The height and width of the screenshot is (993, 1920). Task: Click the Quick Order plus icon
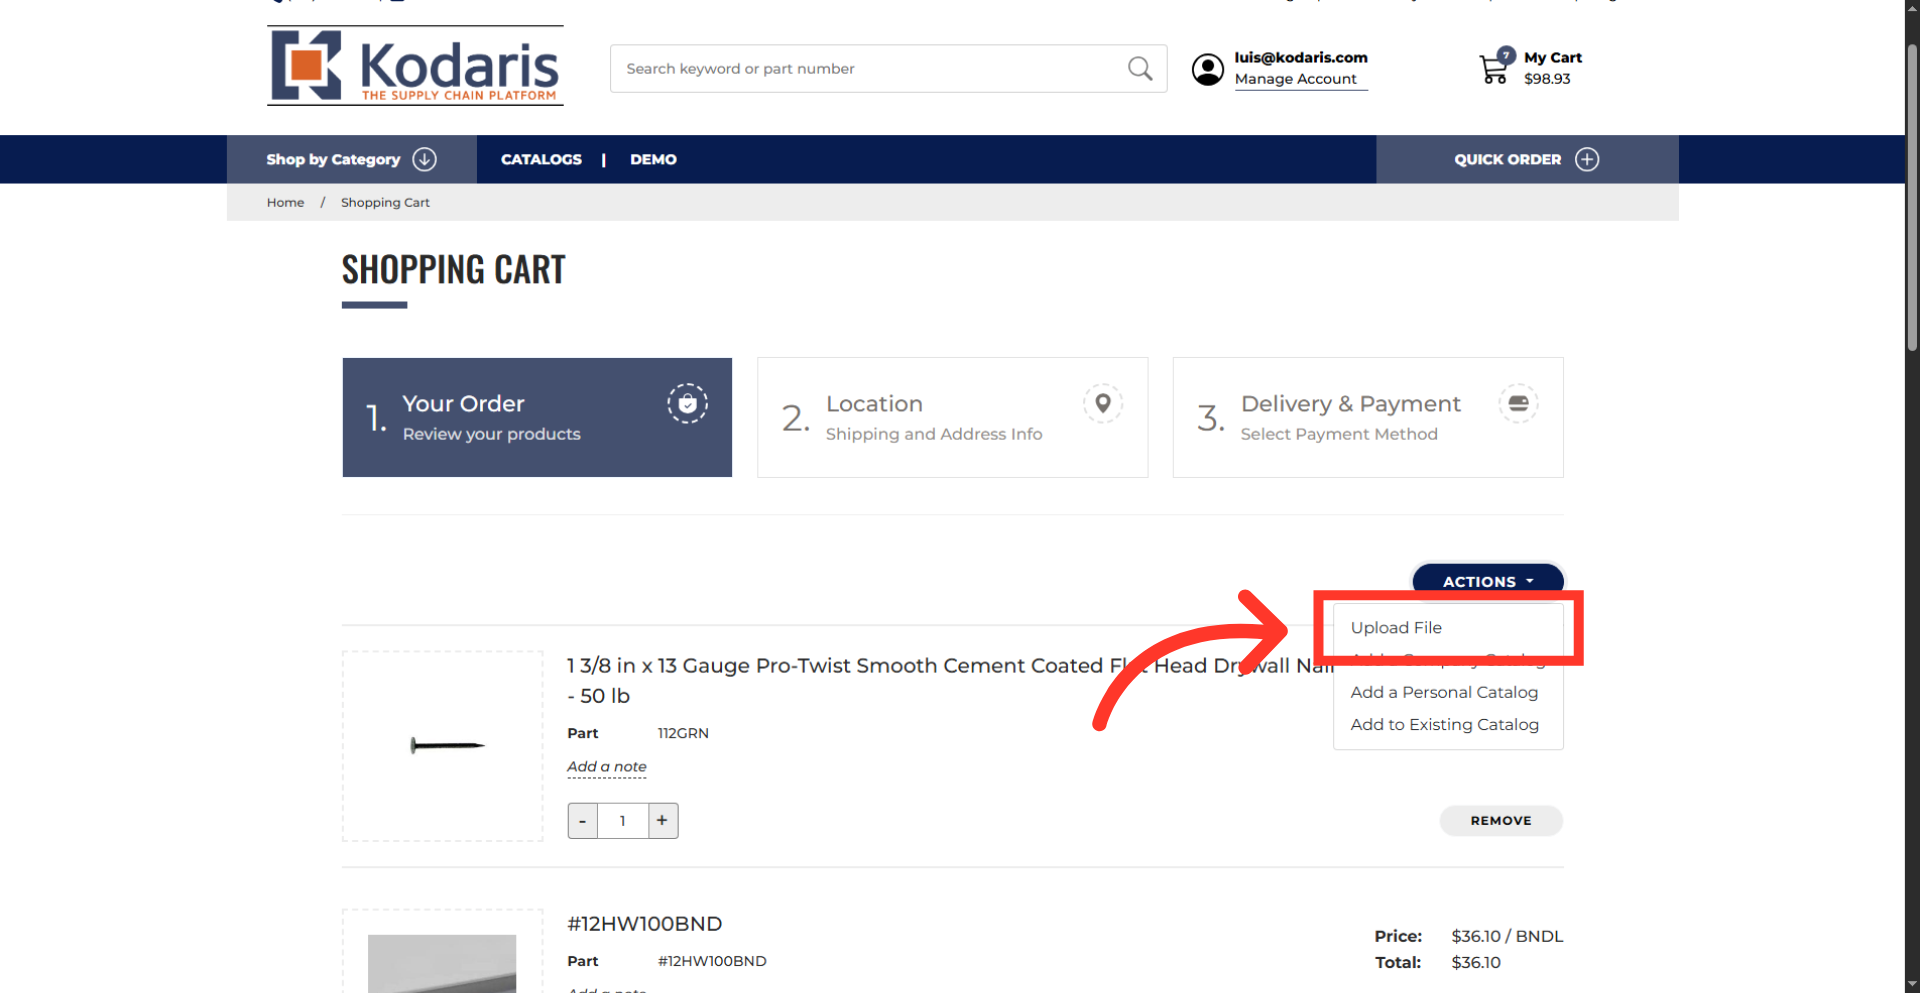click(1587, 159)
